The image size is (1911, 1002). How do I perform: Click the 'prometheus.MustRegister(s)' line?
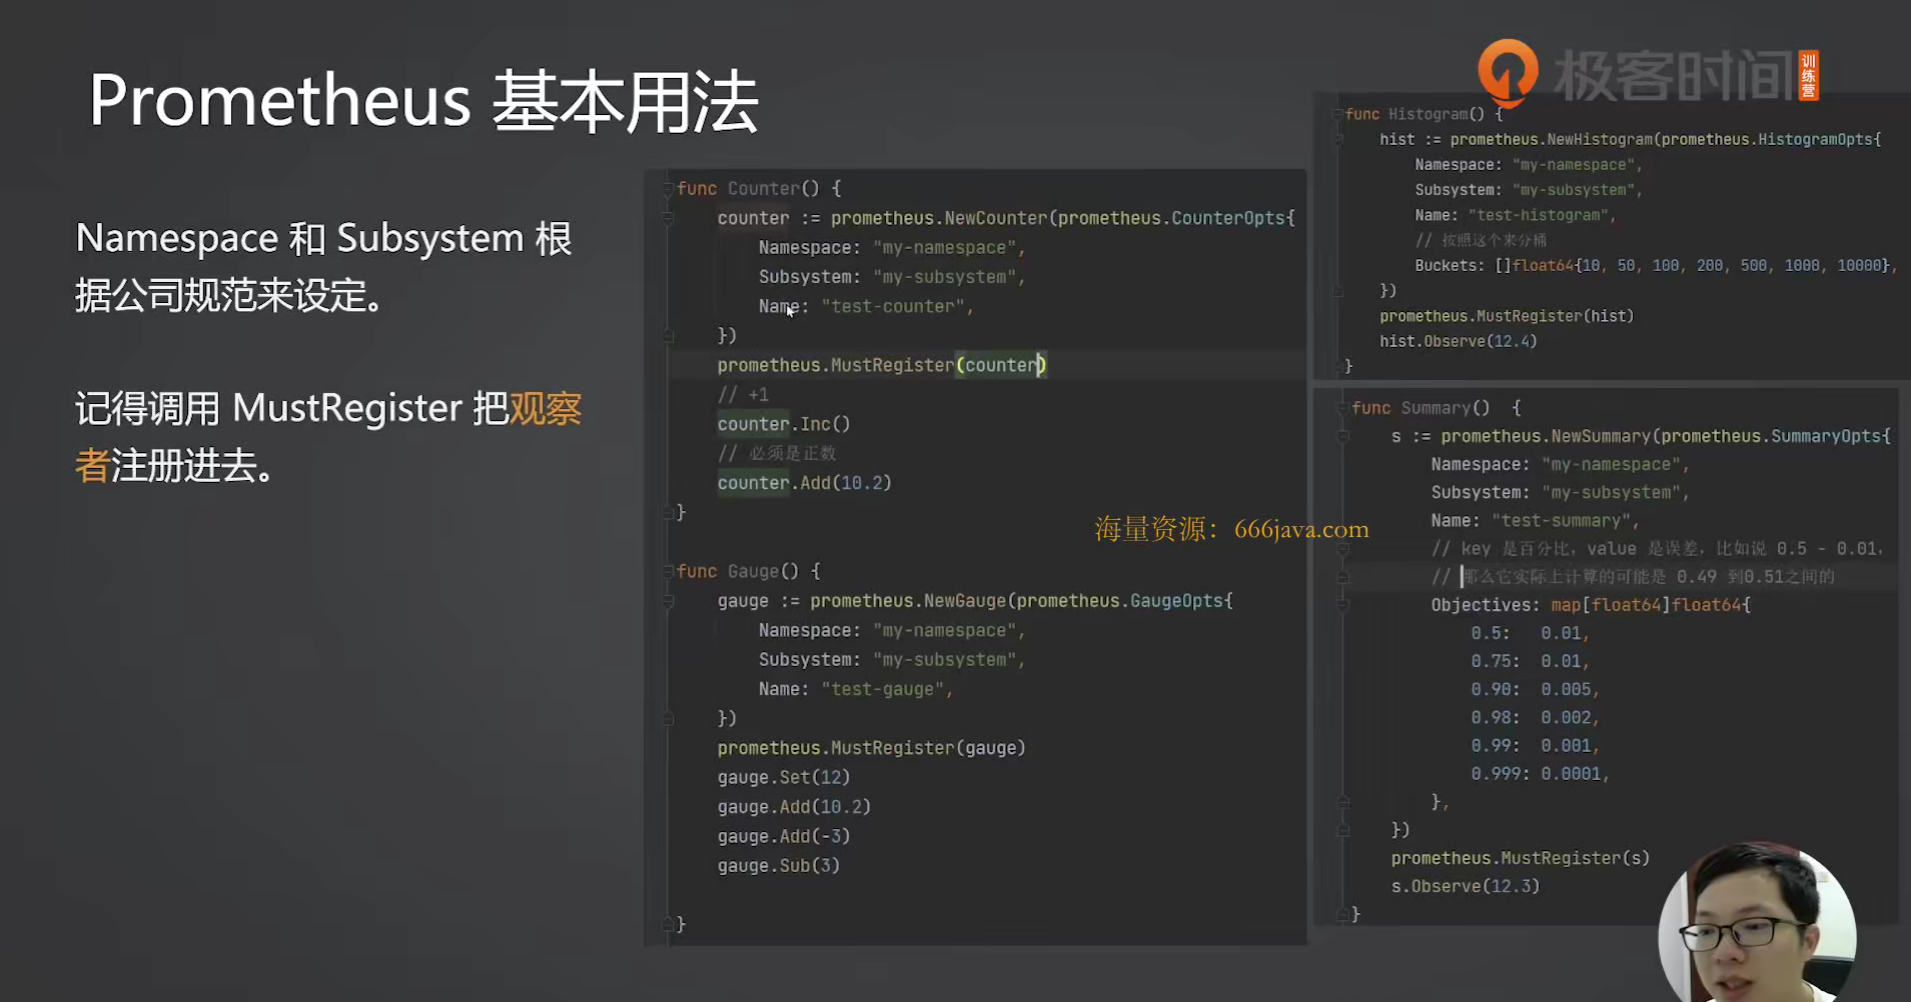1520,859
